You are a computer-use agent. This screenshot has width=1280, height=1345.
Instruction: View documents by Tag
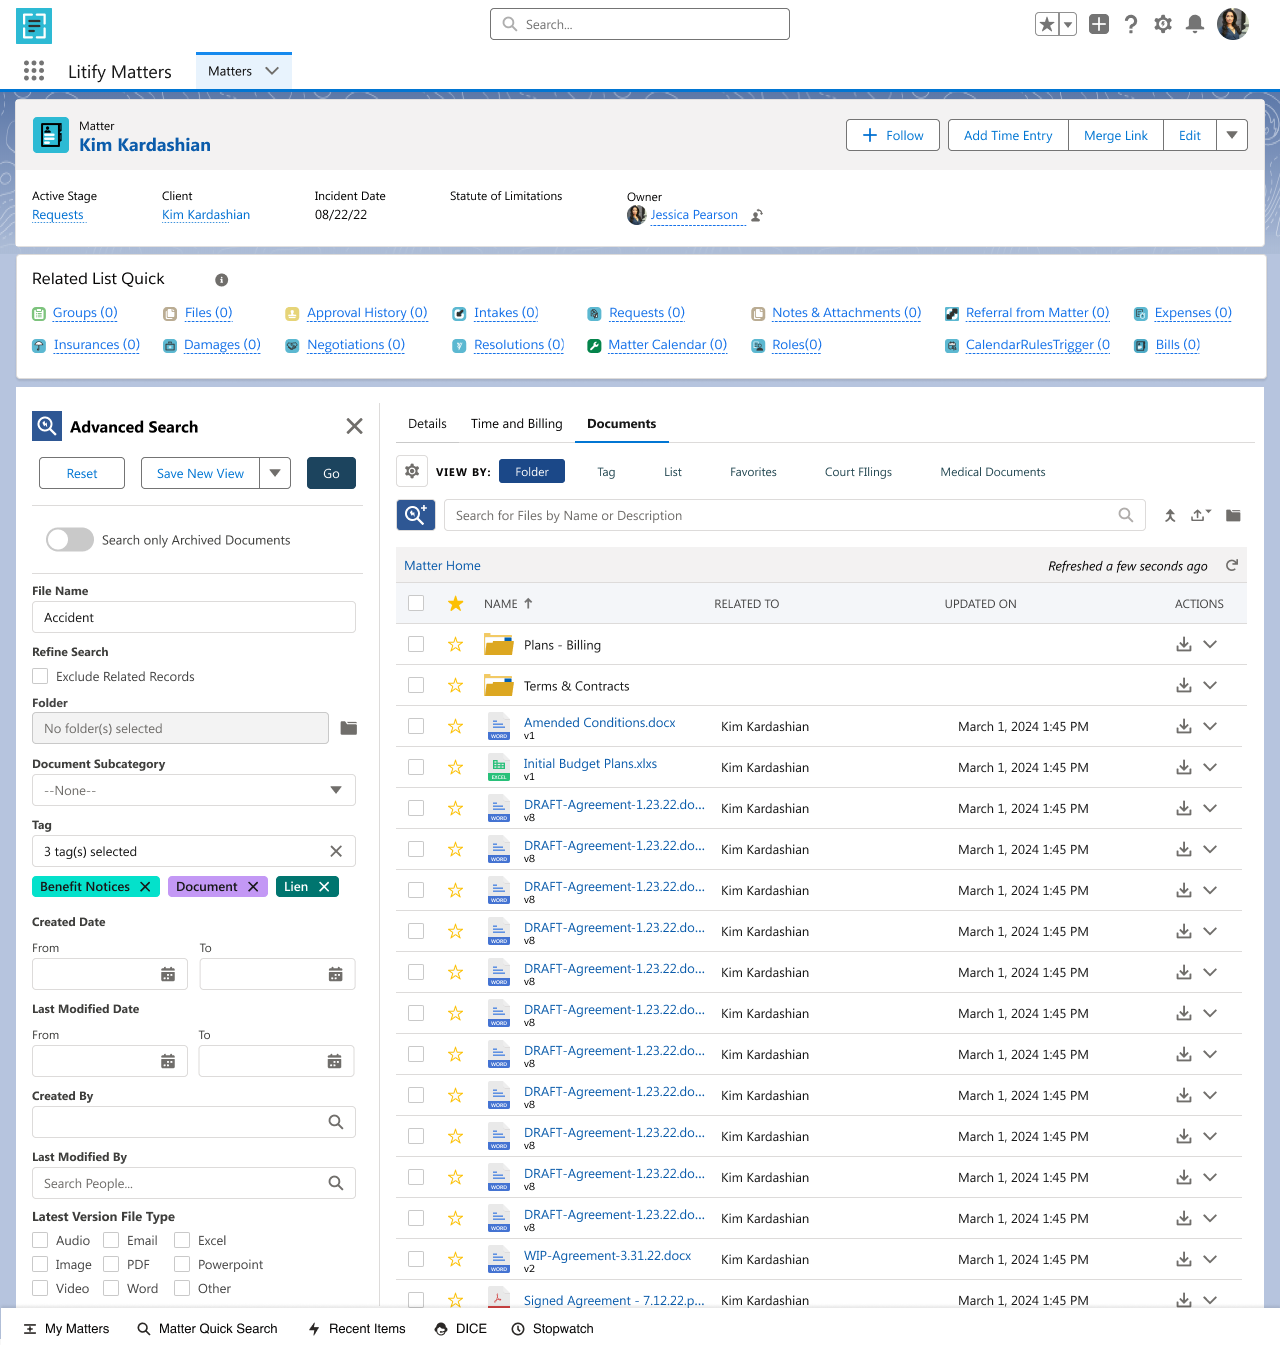(x=606, y=472)
